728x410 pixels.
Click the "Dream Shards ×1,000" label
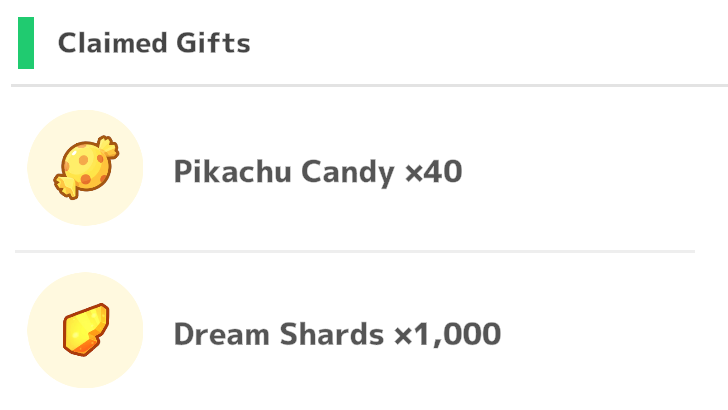coord(337,333)
